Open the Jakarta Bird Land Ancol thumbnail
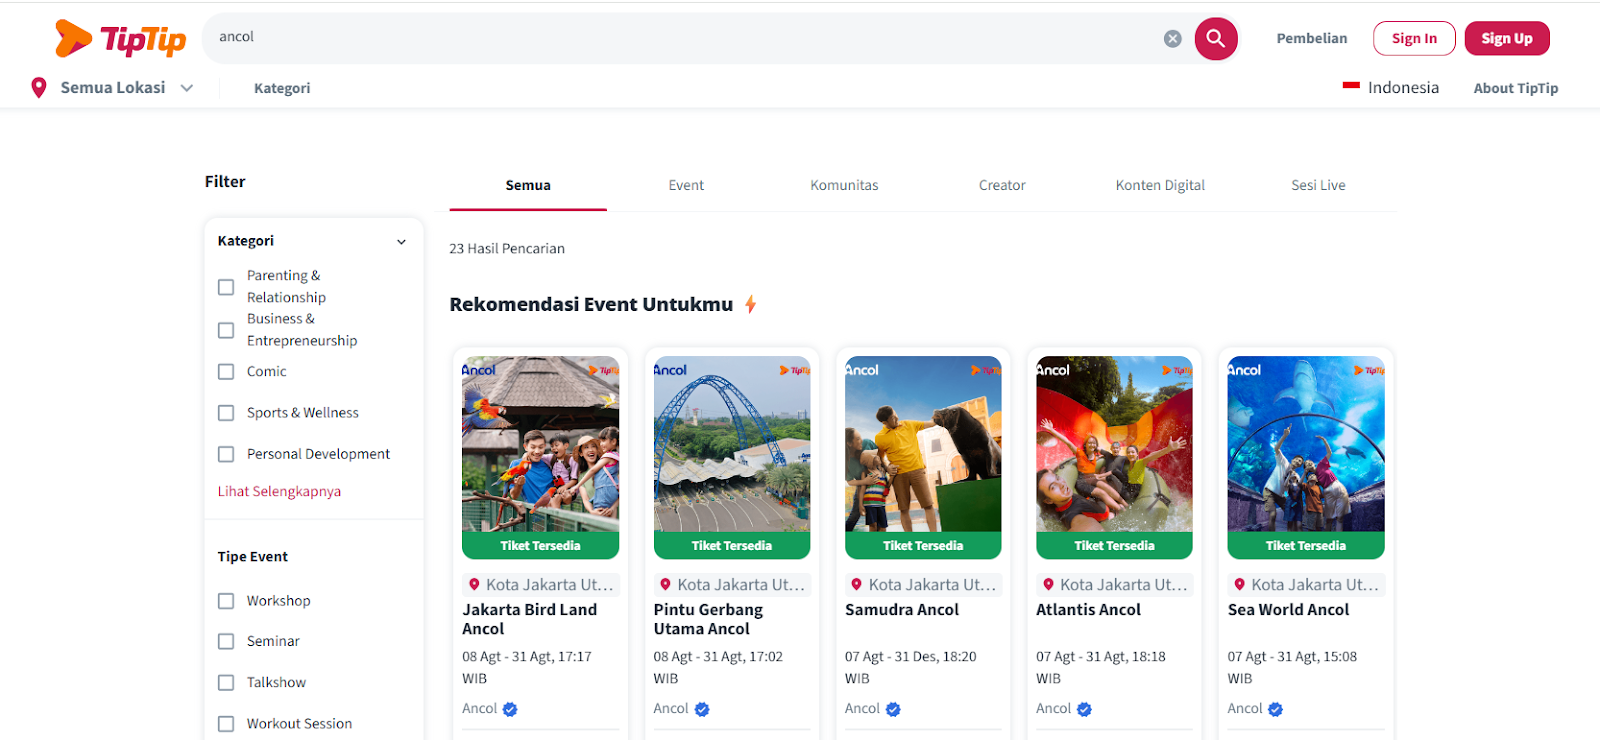The image size is (1600, 740). pyautogui.click(x=540, y=444)
